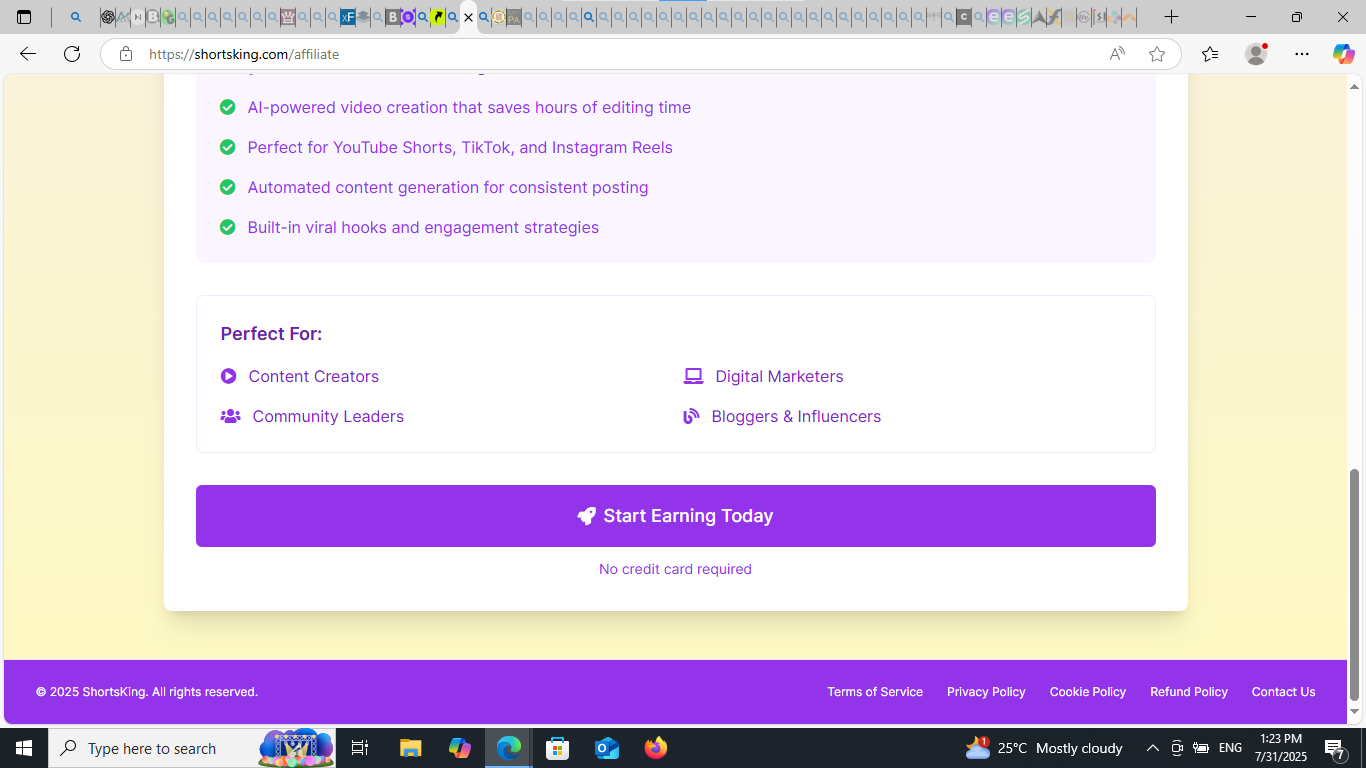Click the 'Community Leaders' label
Viewport: 1366px width, 768px height.
[328, 416]
